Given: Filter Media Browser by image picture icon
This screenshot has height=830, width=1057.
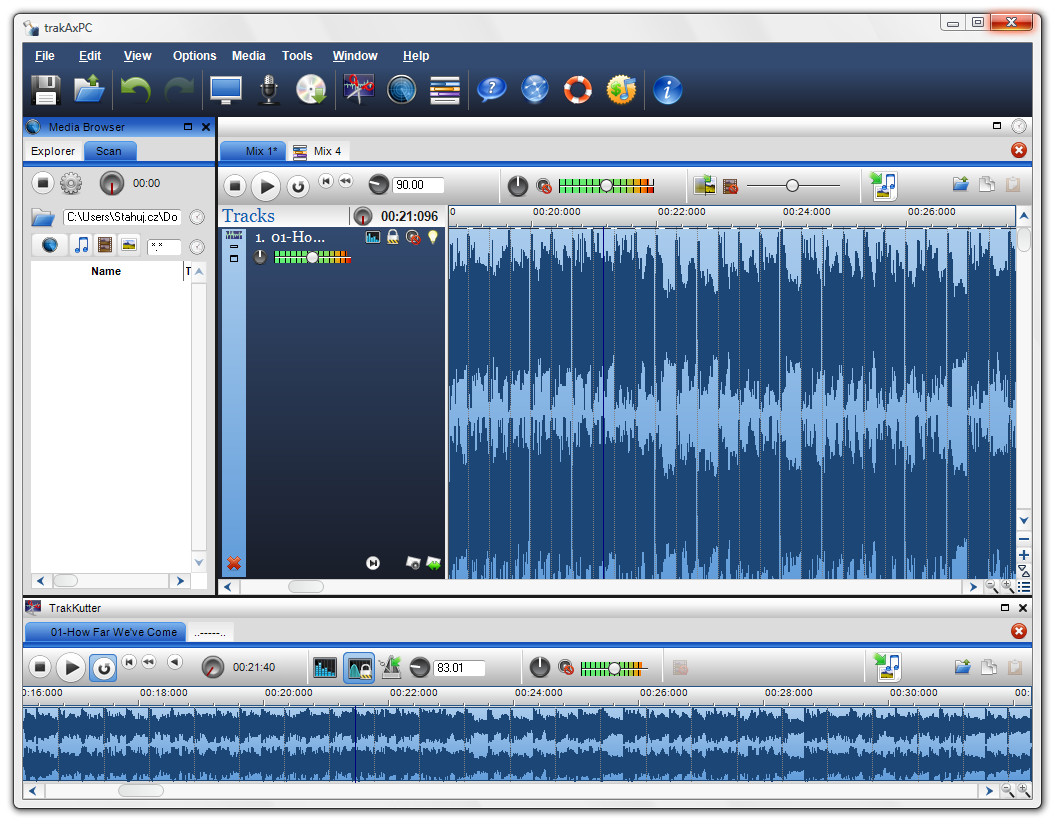Looking at the screenshot, I should pos(129,244).
